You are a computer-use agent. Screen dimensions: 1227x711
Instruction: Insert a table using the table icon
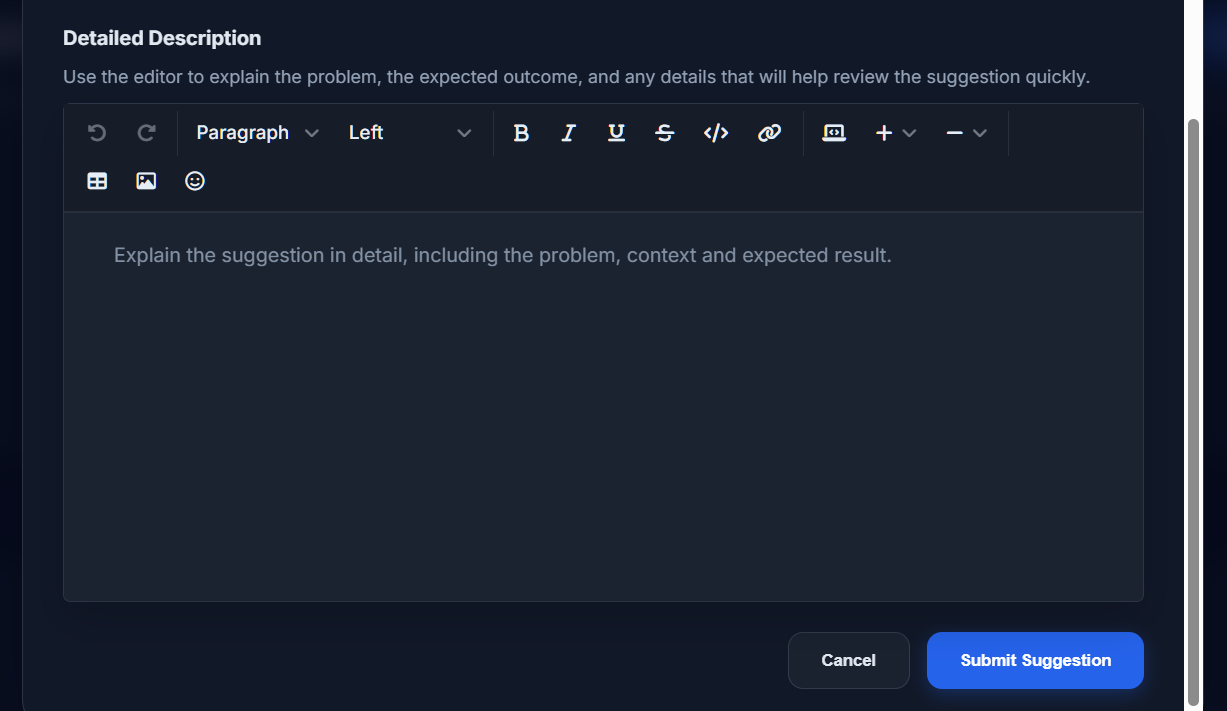pos(97,181)
